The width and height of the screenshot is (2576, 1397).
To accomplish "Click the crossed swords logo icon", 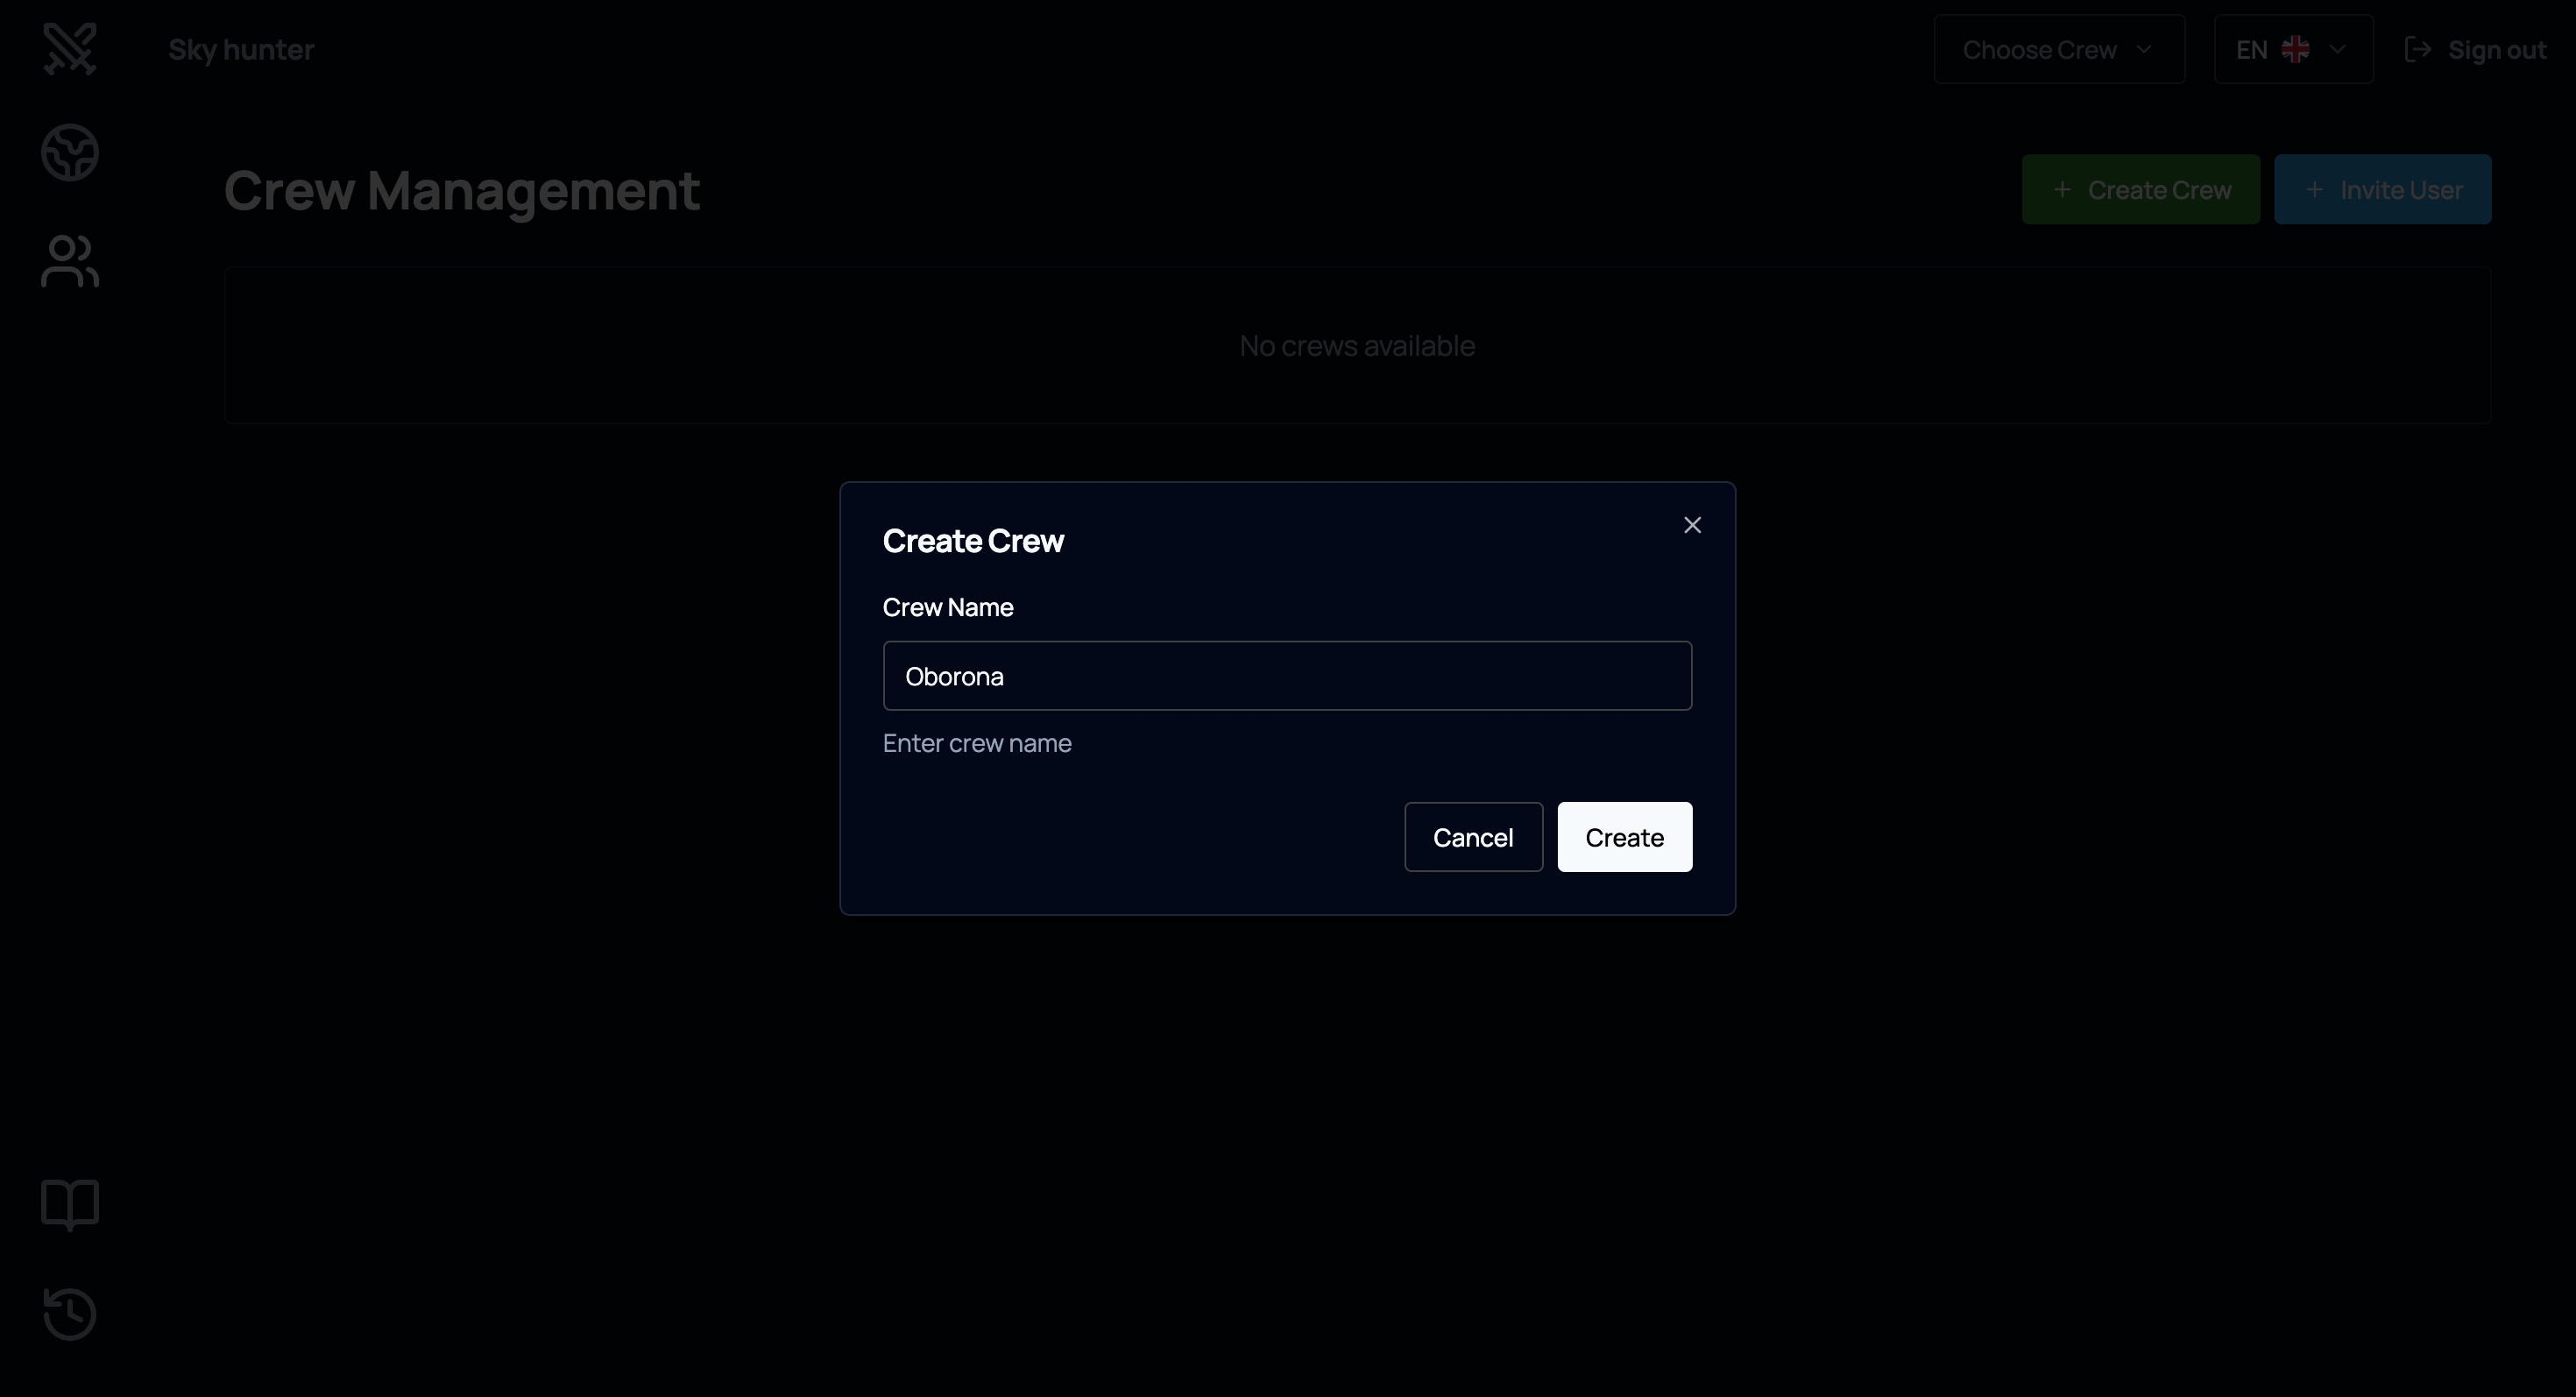I will (70, 48).
